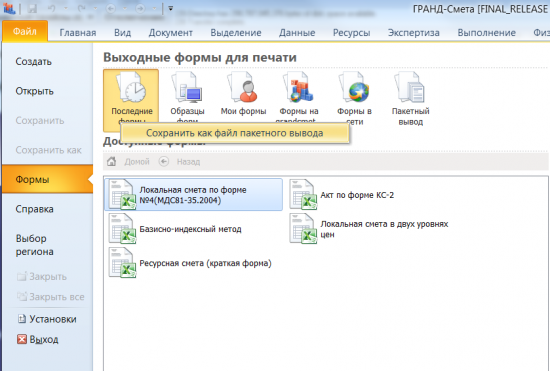Launch Пакетный вывод batch output icon
Image resolution: width=550 pixels, height=371 pixels.
click(x=410, y=87)
